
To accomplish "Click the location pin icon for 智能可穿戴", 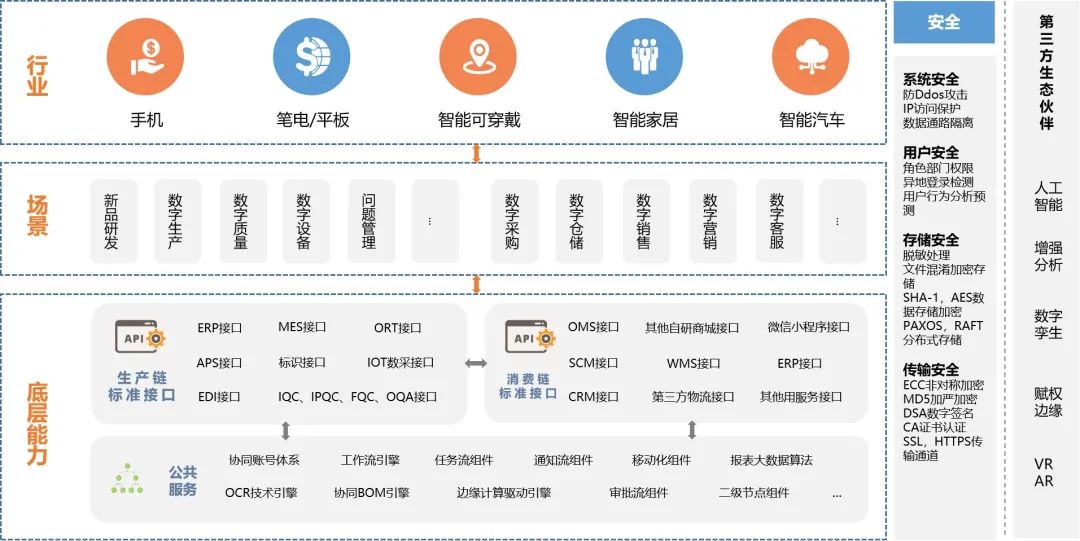I will [x=477, y=57].
